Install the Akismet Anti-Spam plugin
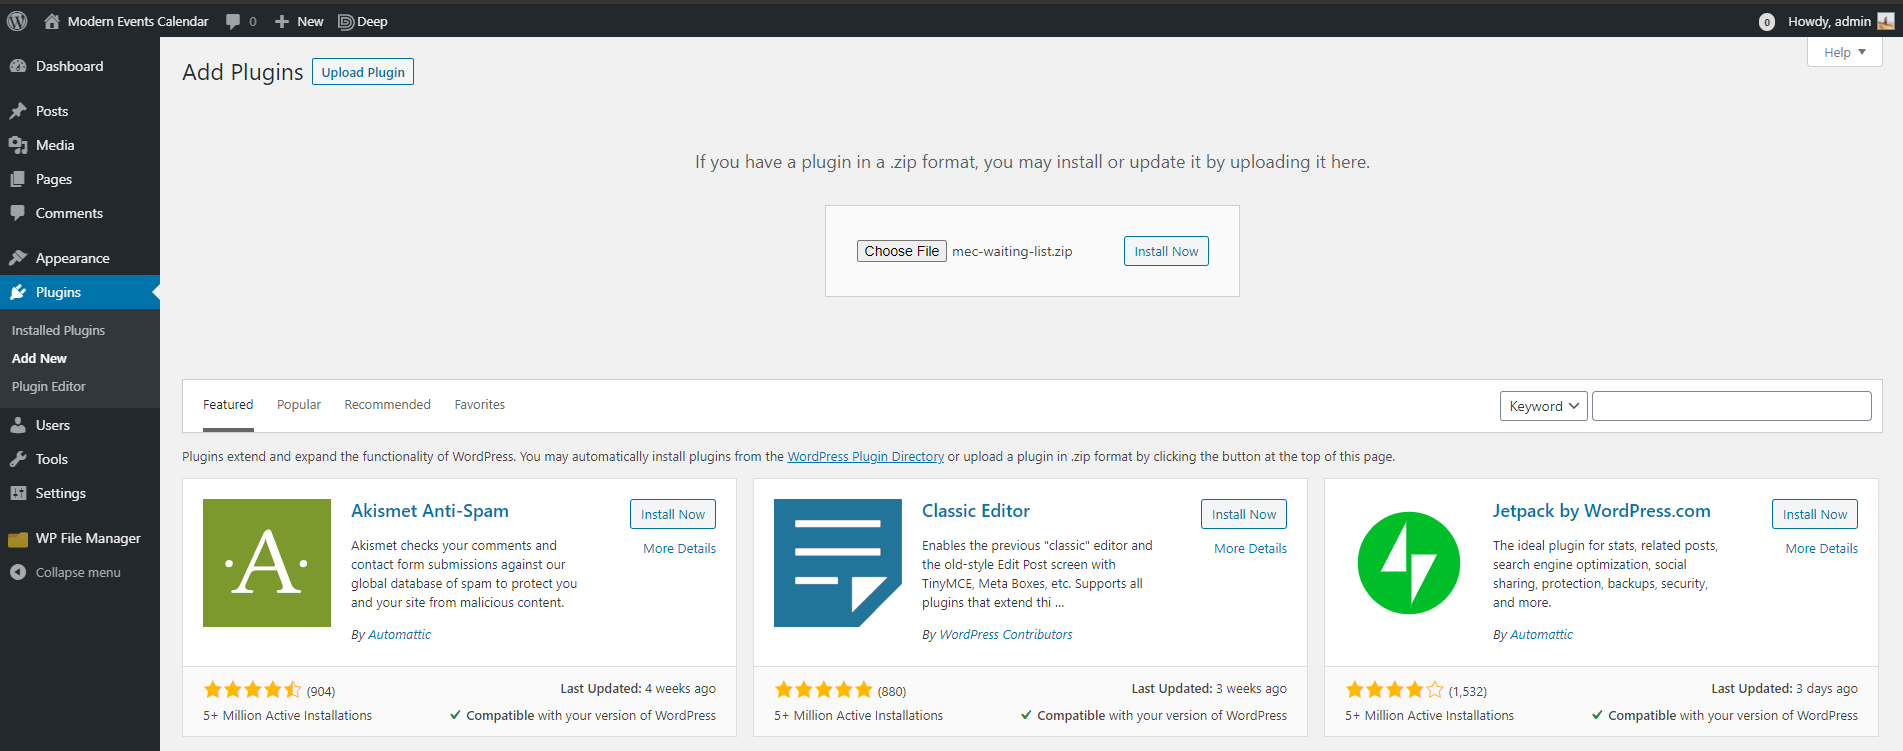Image resolution: width=1903 pixels, height=751 pixels. pyautogui.click(x=673, y=514)
